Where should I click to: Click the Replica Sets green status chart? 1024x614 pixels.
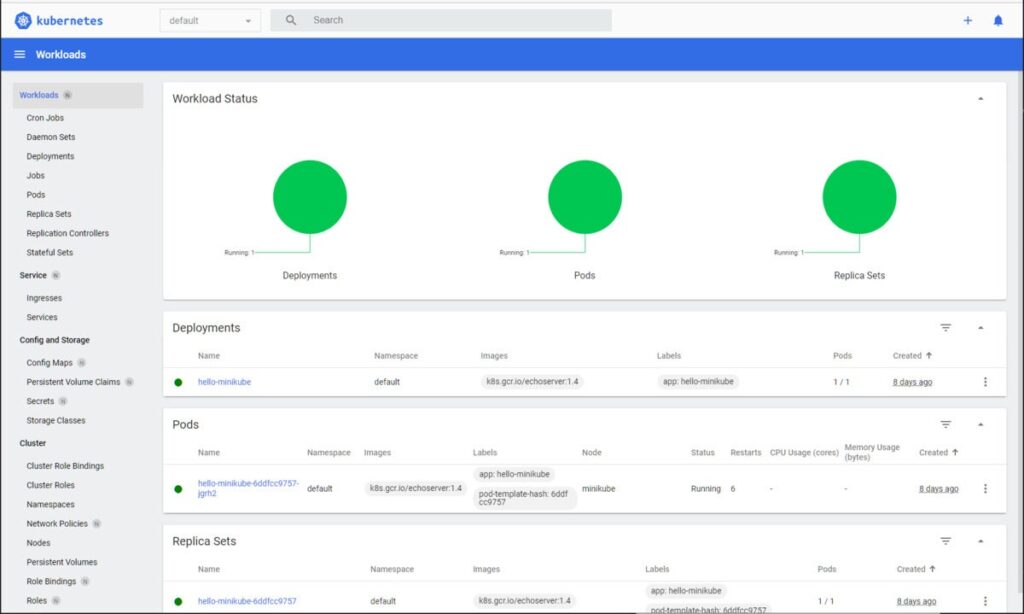coord(859,197)
